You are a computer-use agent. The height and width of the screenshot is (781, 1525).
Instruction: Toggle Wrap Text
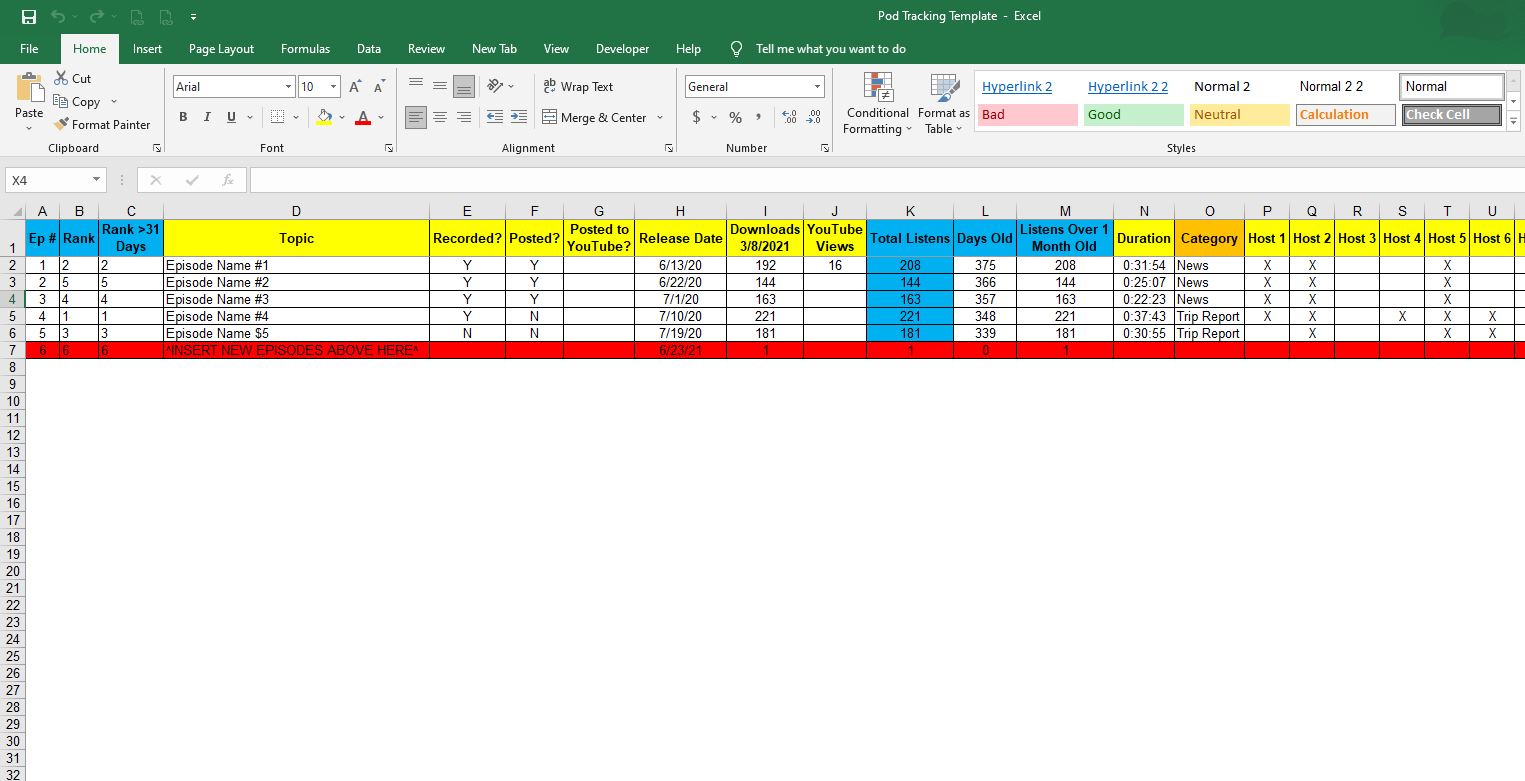click(578, 86)
